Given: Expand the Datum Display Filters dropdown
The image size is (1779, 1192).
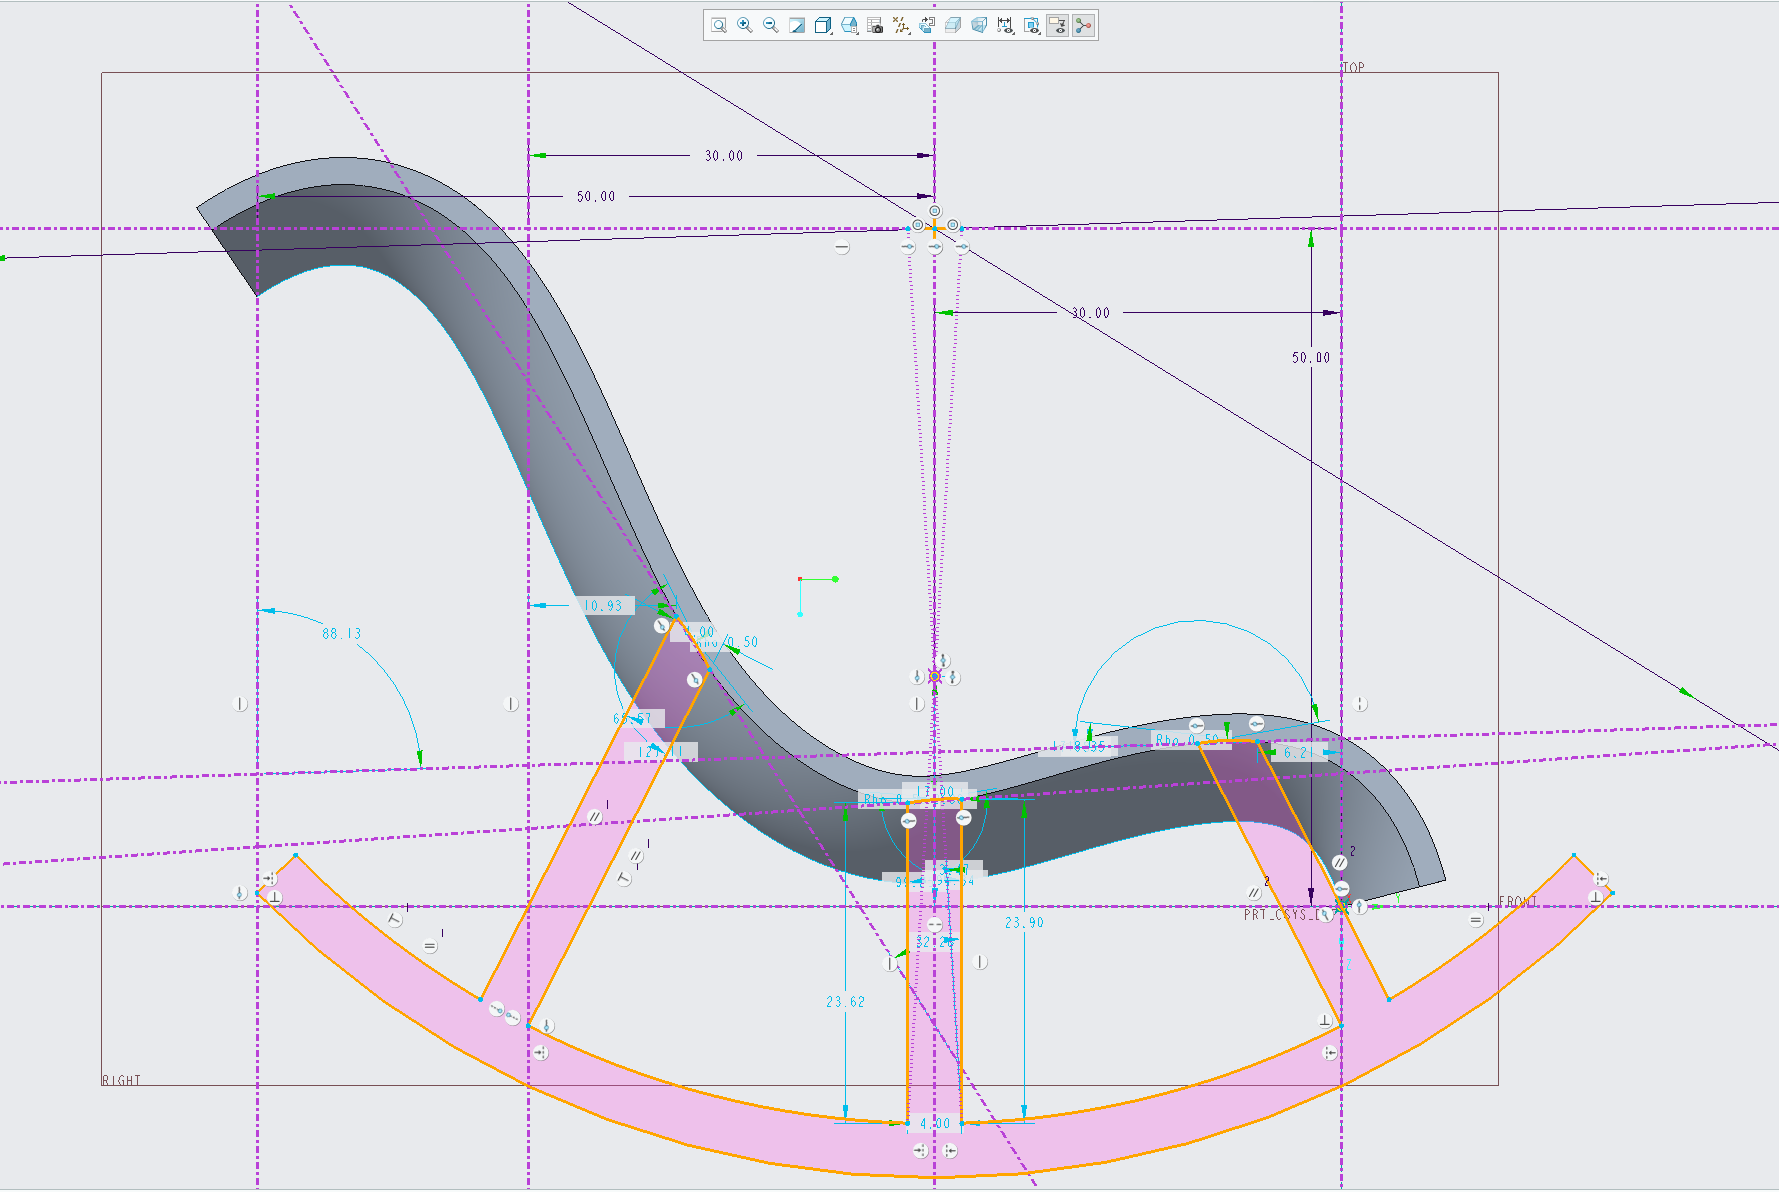Looking at the screenshot, I should coord(901,25).
